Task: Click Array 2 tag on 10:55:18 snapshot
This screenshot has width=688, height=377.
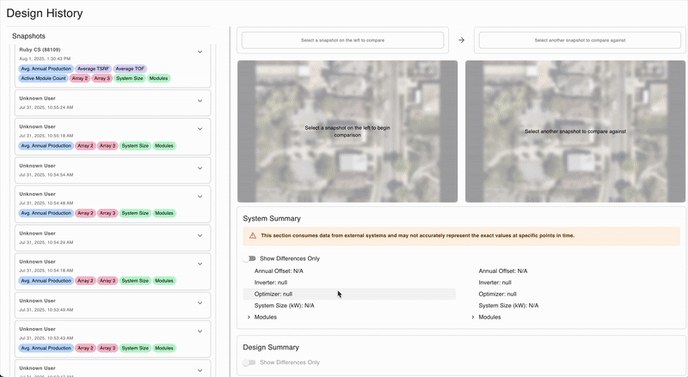Action: pos(86,146)
